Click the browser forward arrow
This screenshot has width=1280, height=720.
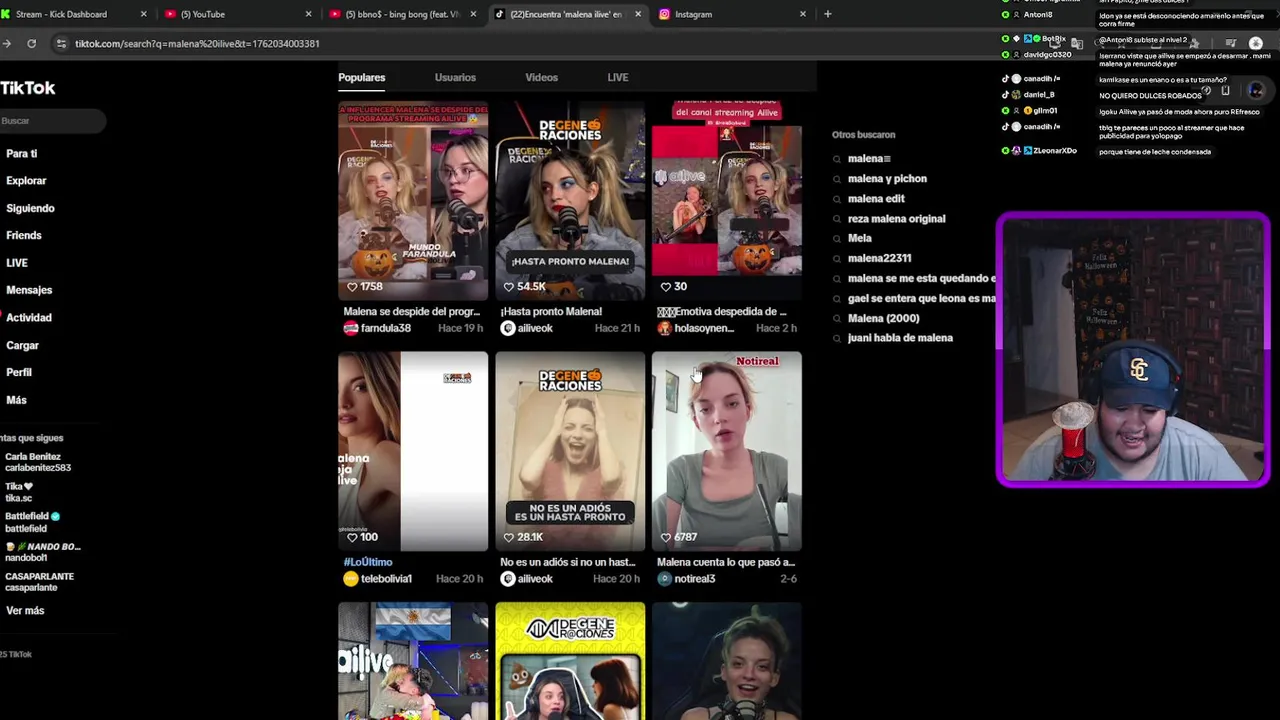pos(7,43)
